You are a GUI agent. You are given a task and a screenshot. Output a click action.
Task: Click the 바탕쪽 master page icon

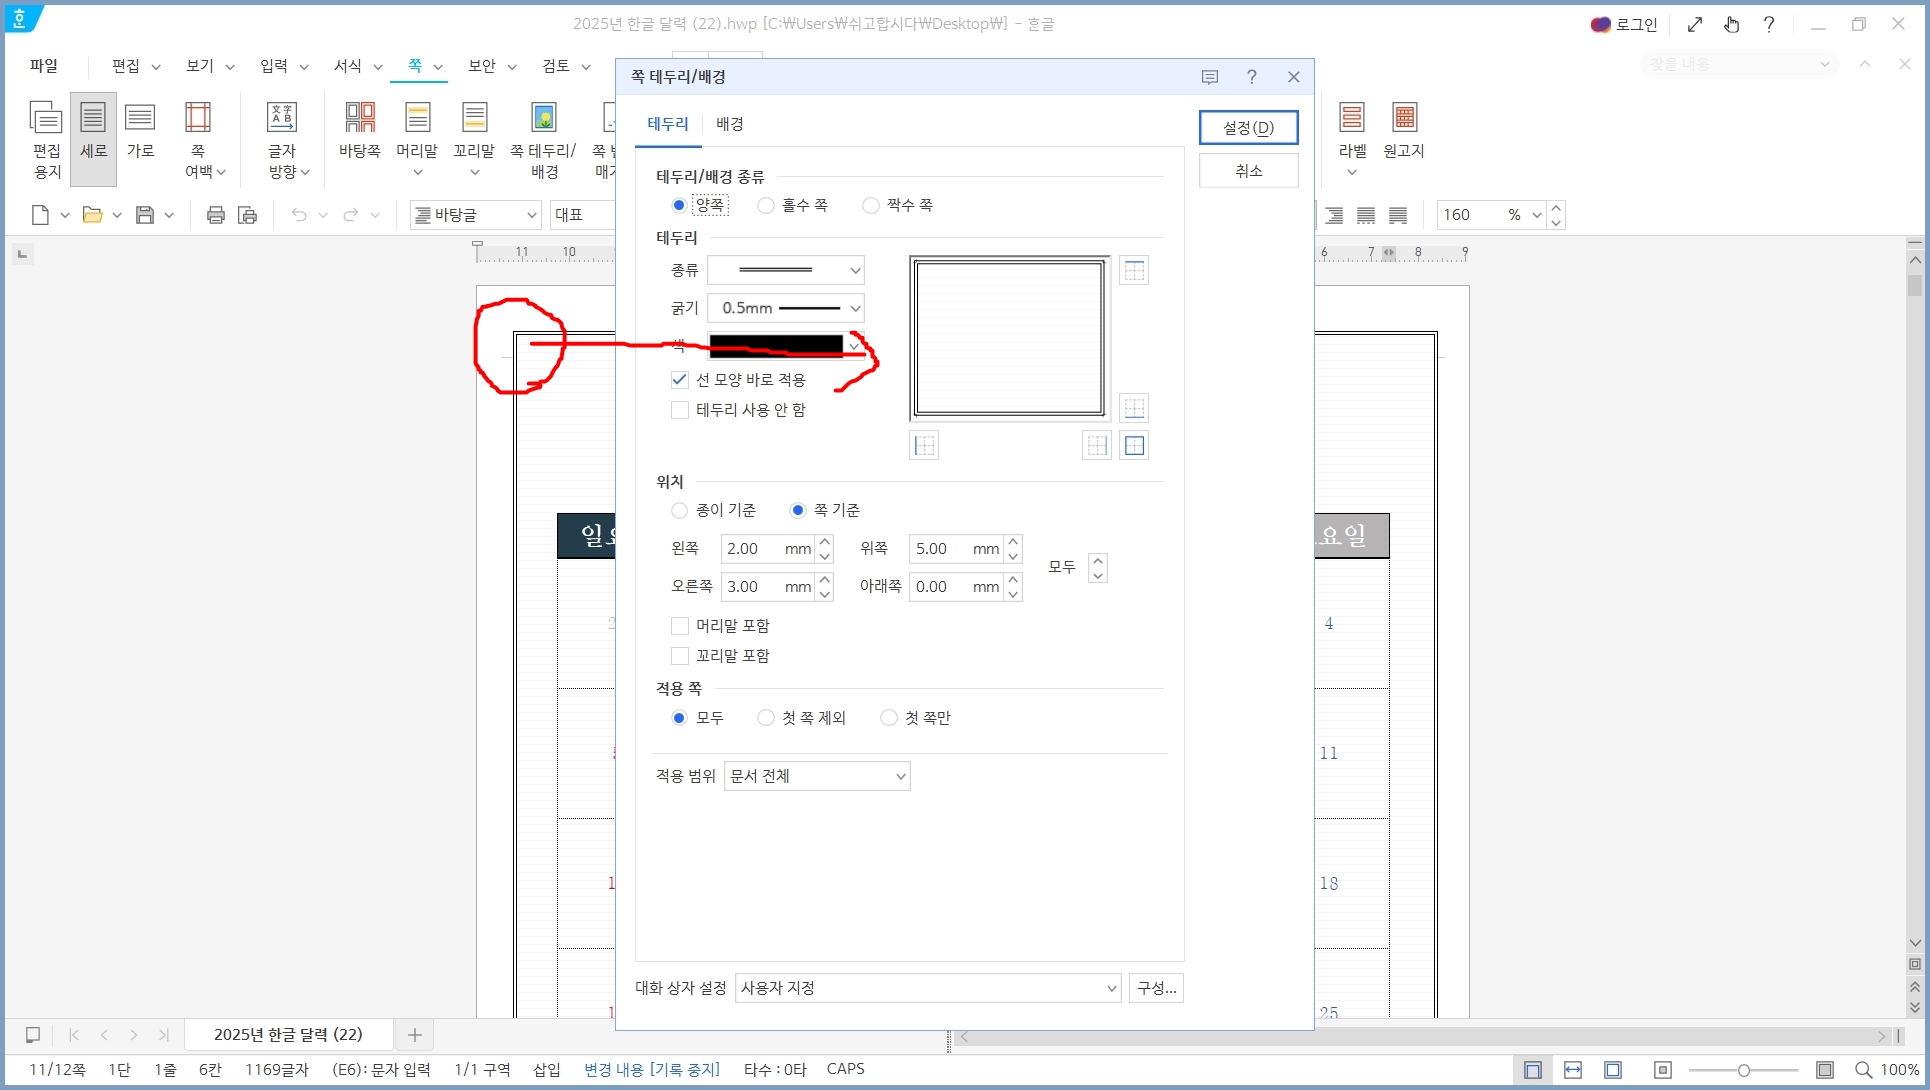(x=359, y=130)
